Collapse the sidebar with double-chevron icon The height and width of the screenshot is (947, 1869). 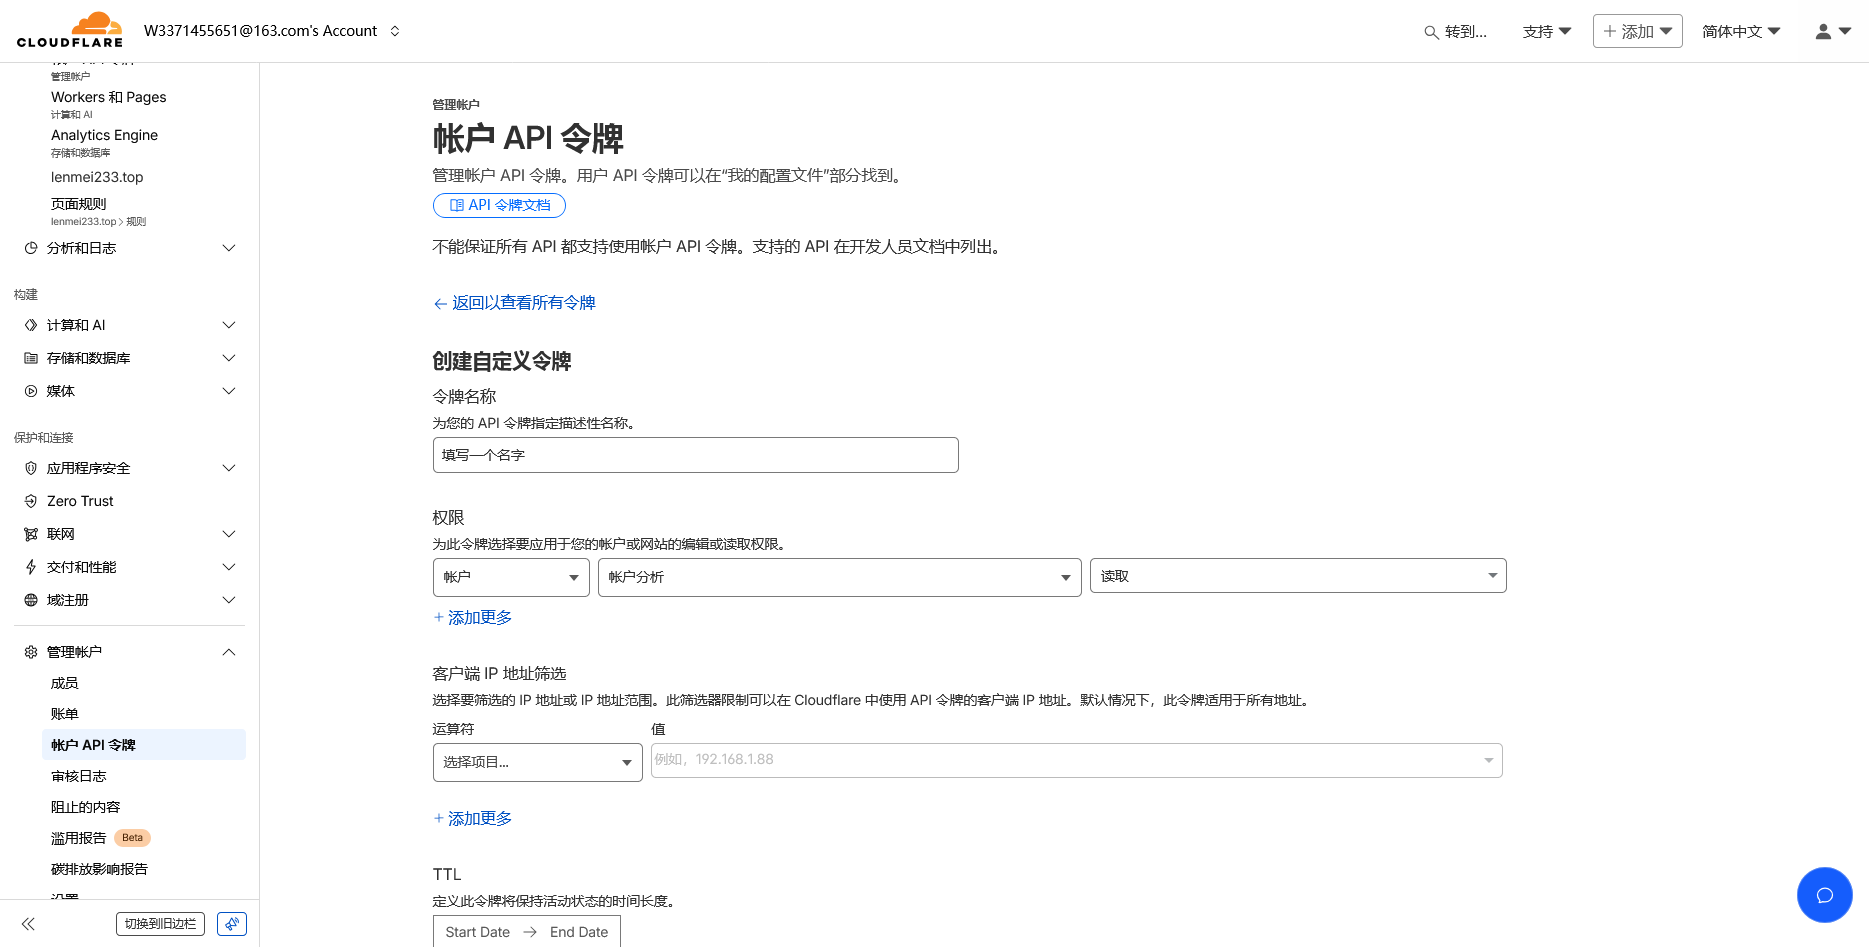[x=28, y=923]
